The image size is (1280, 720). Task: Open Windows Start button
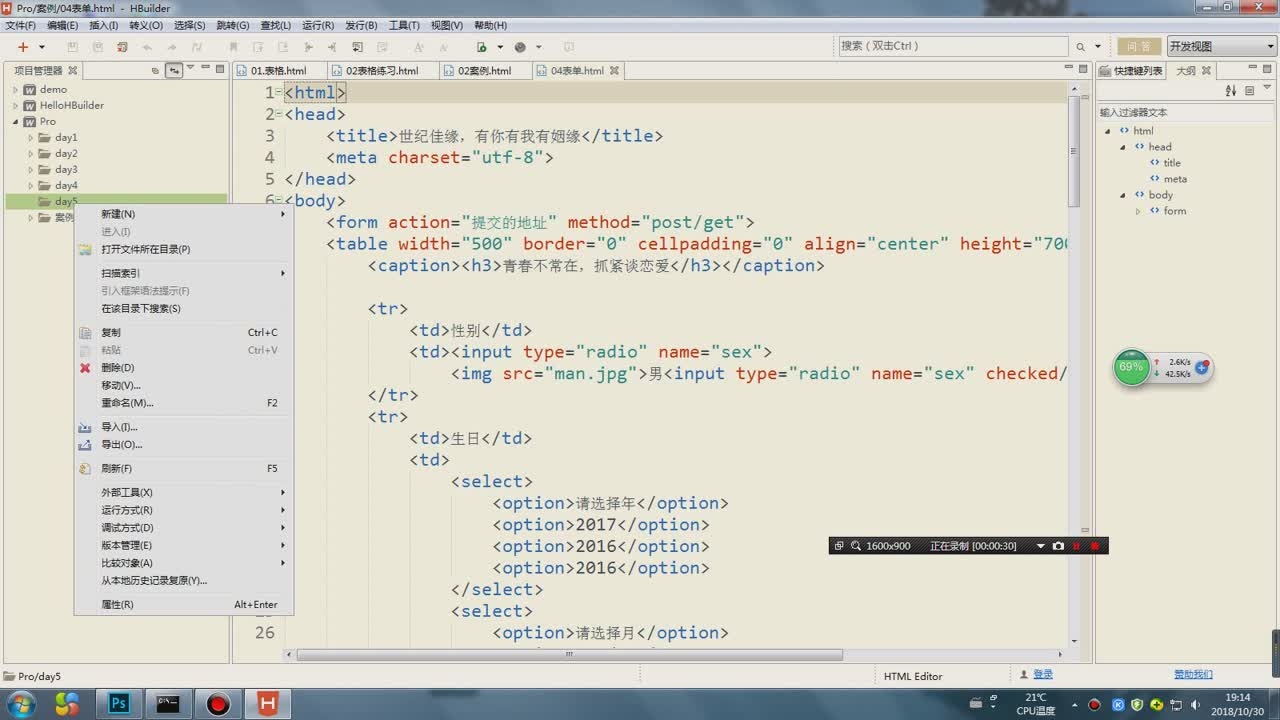pyautogui.click(x=20, y=704)
